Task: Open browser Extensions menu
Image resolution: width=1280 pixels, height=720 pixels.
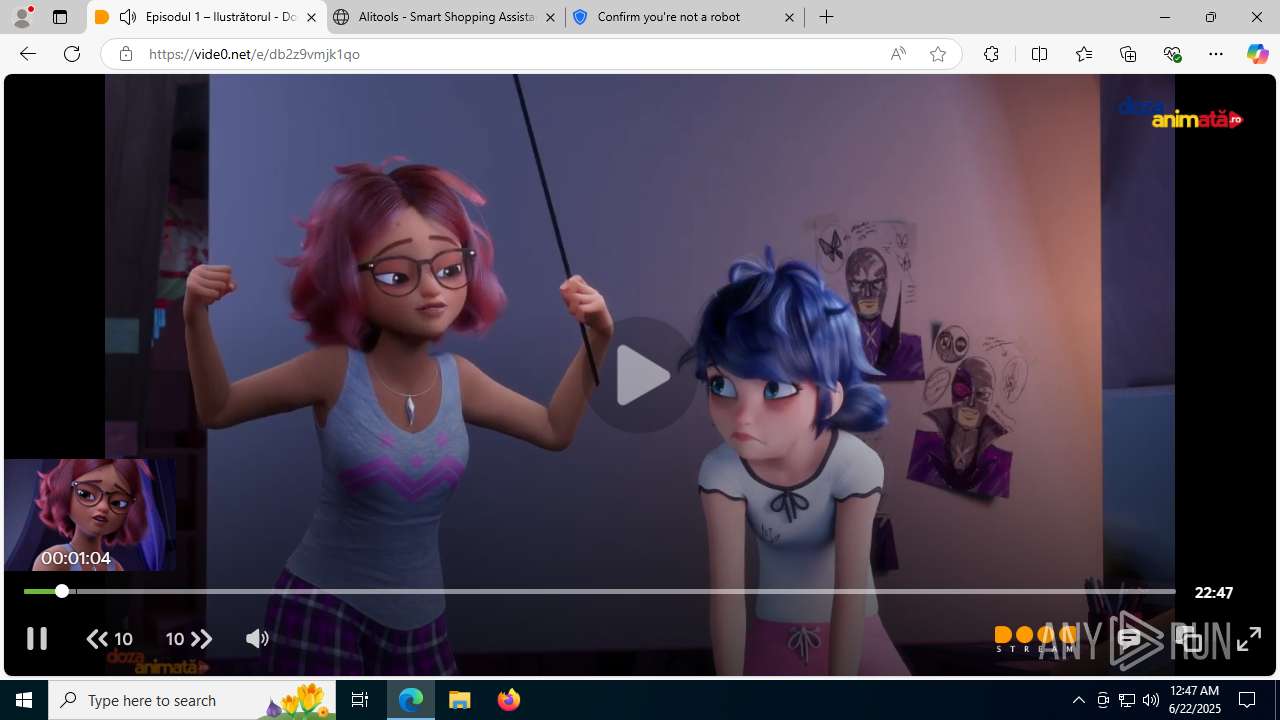Action: [991, 54]
